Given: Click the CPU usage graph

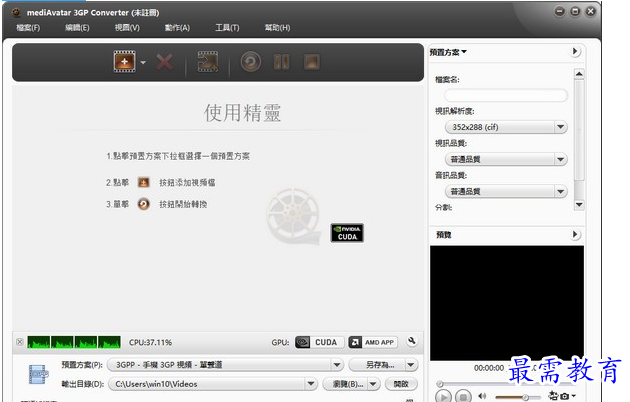Looking at the screenshot, I should (74, 342).
